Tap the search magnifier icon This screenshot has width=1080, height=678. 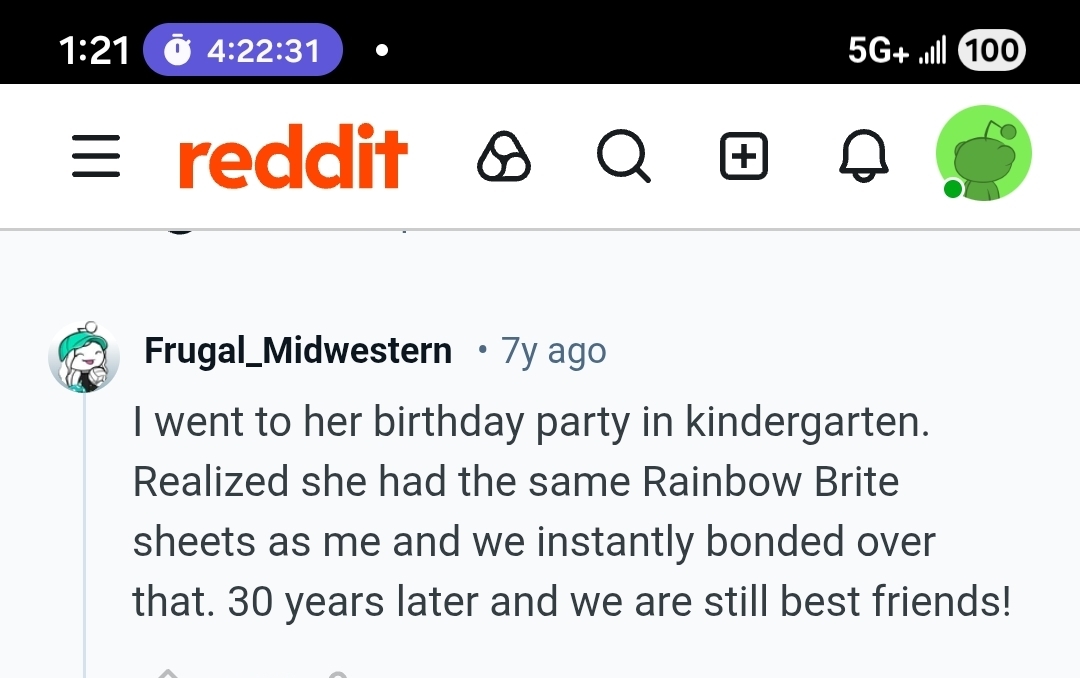623,158
